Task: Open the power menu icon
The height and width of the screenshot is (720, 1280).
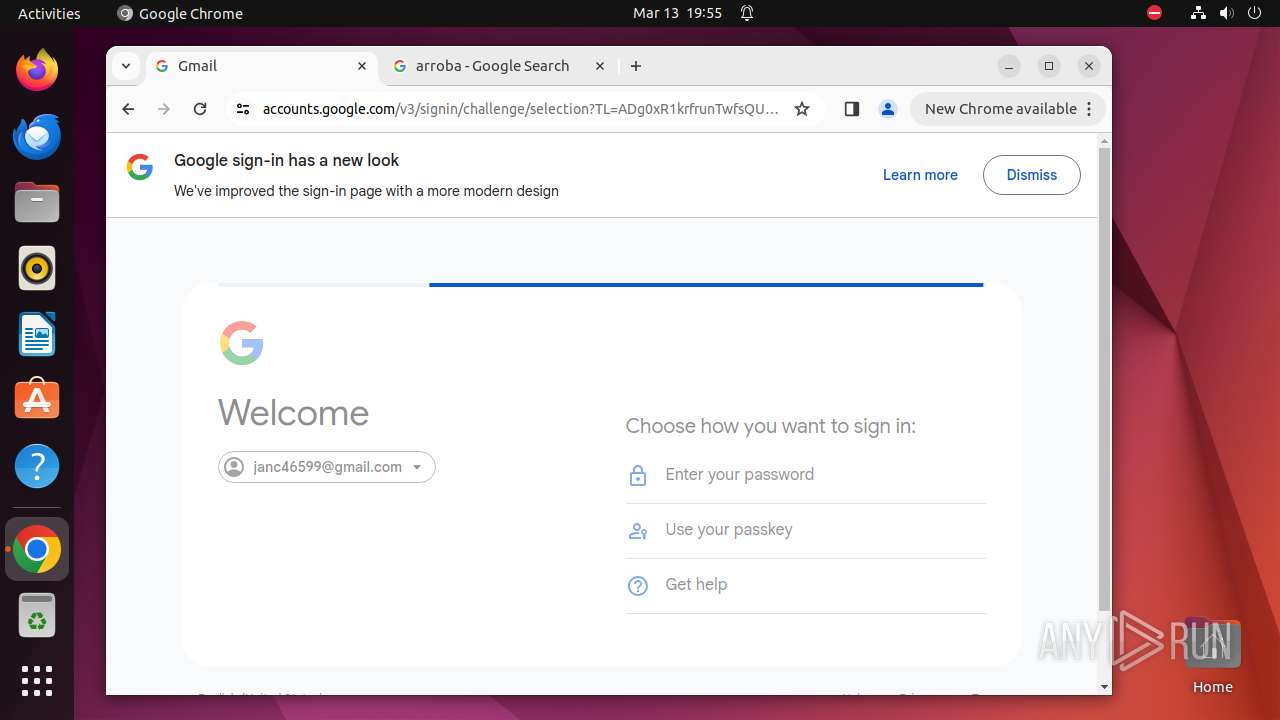Action: click(1254, 13)
